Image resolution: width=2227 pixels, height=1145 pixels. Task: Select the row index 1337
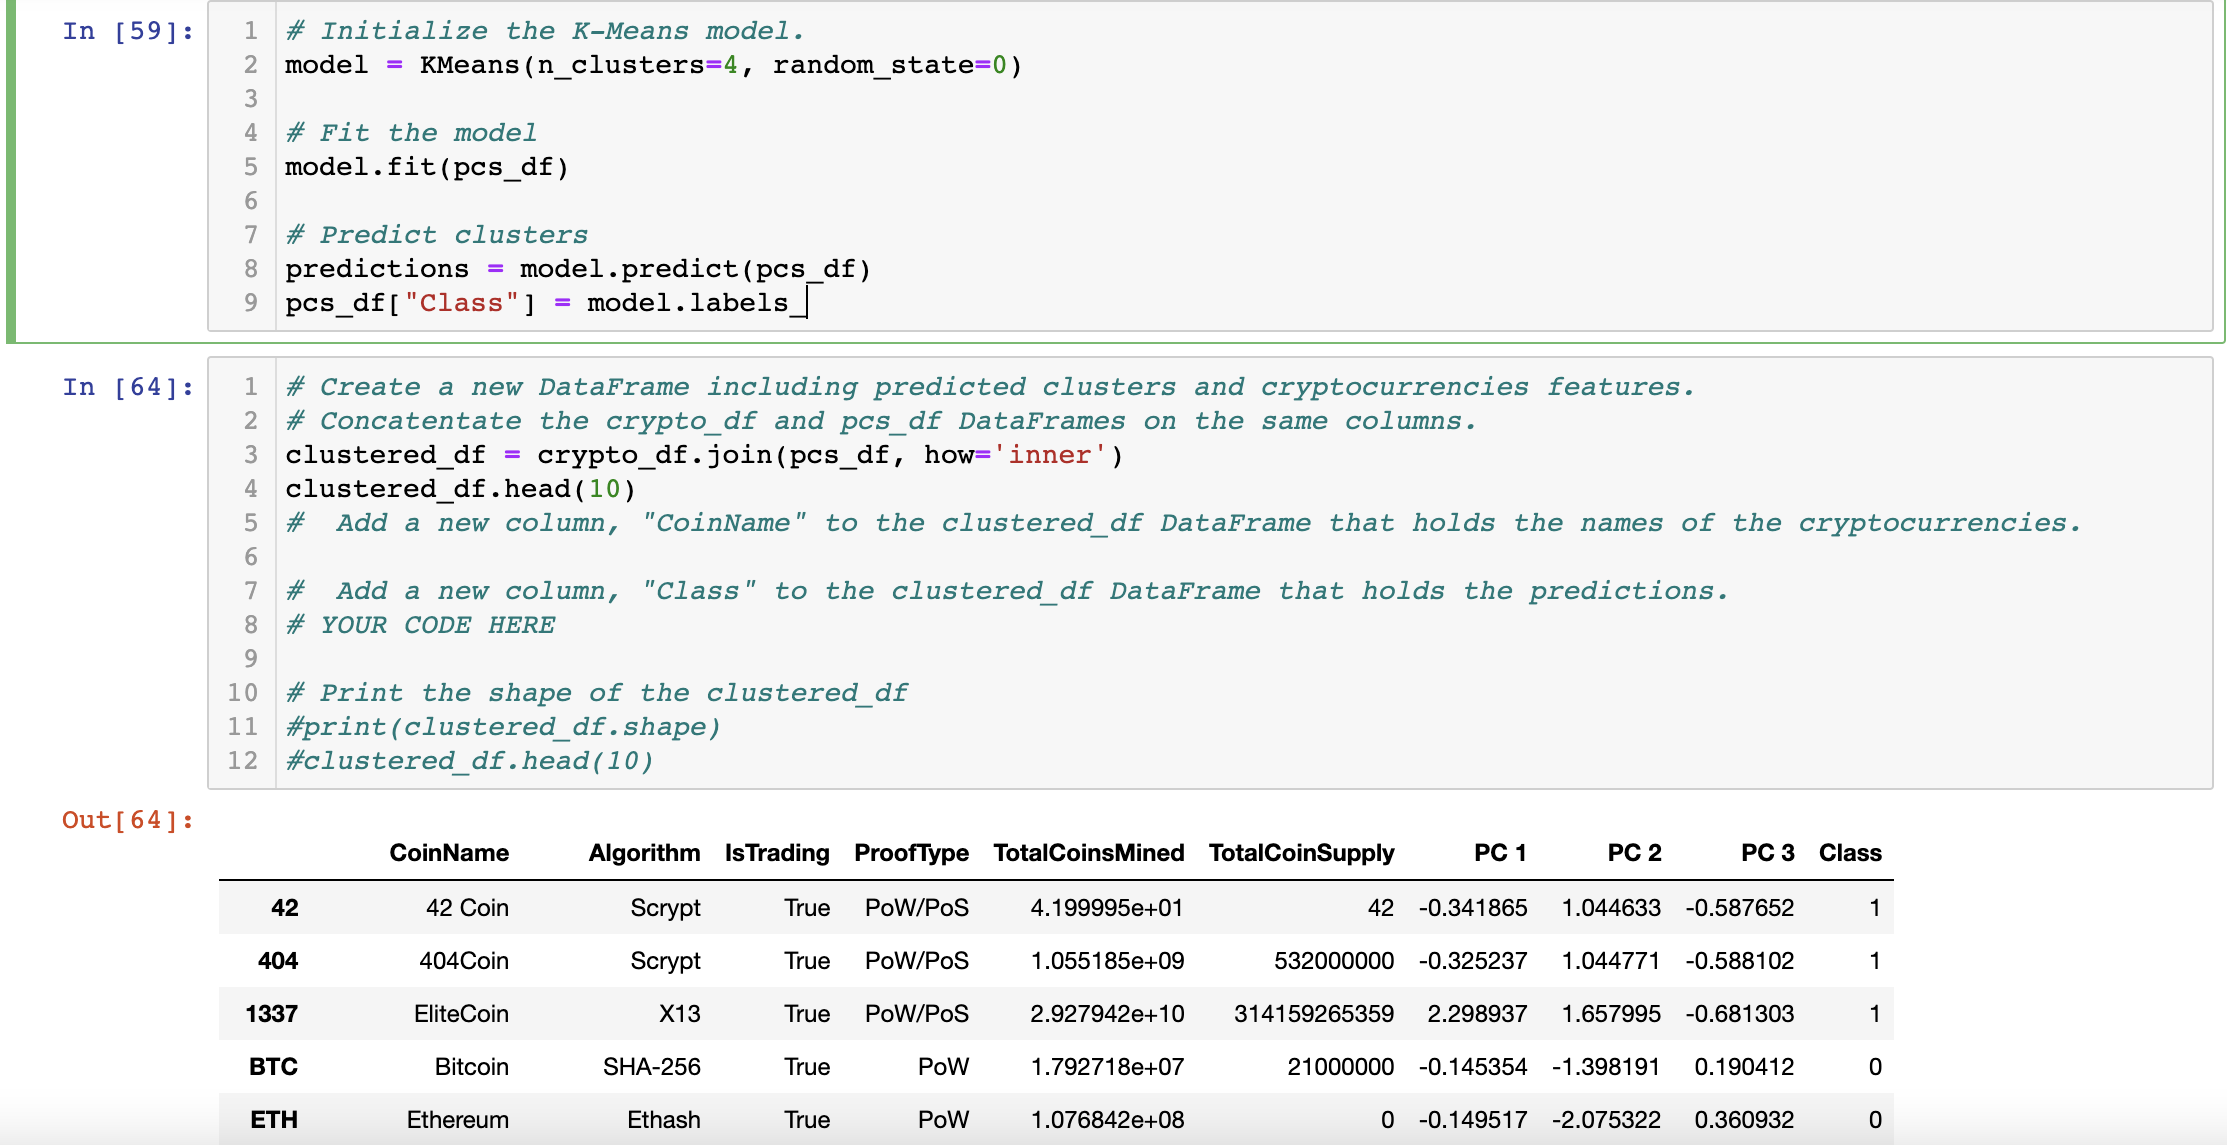pyautogui.click(x=271, y=1014)
